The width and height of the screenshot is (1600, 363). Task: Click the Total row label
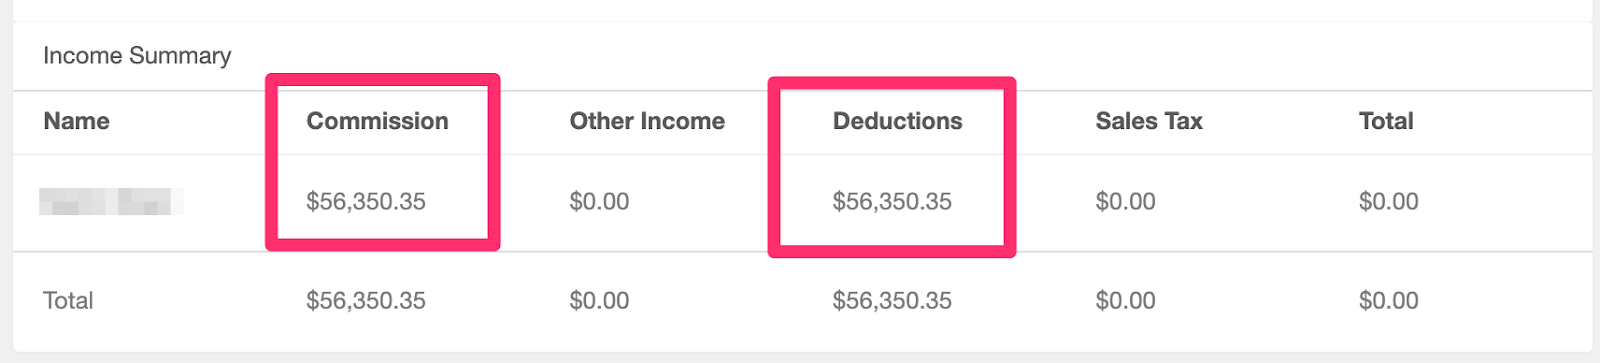click(x=68, y=300)
